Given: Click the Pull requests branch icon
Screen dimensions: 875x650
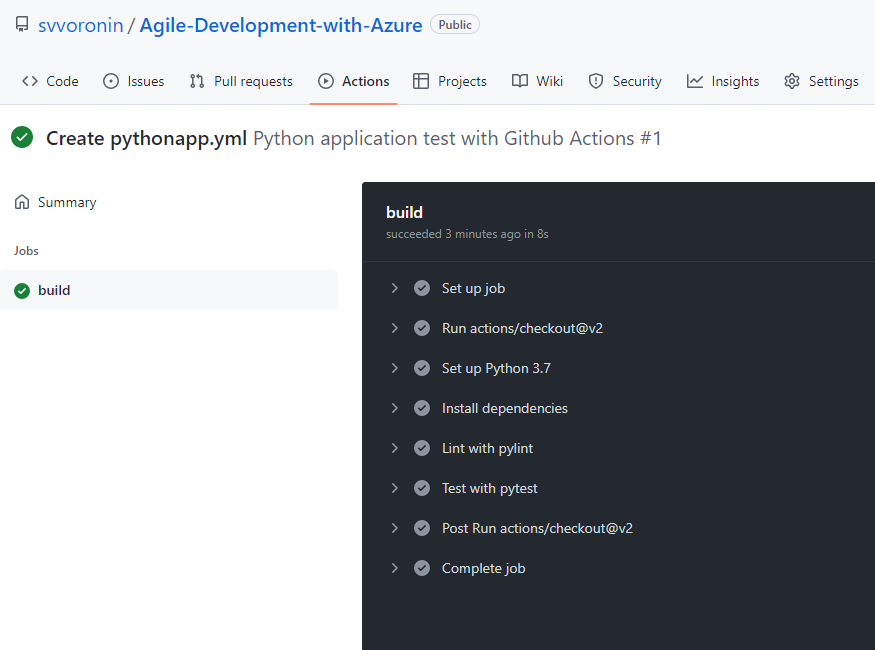Looking at the screenshot, I should point(196,81).
